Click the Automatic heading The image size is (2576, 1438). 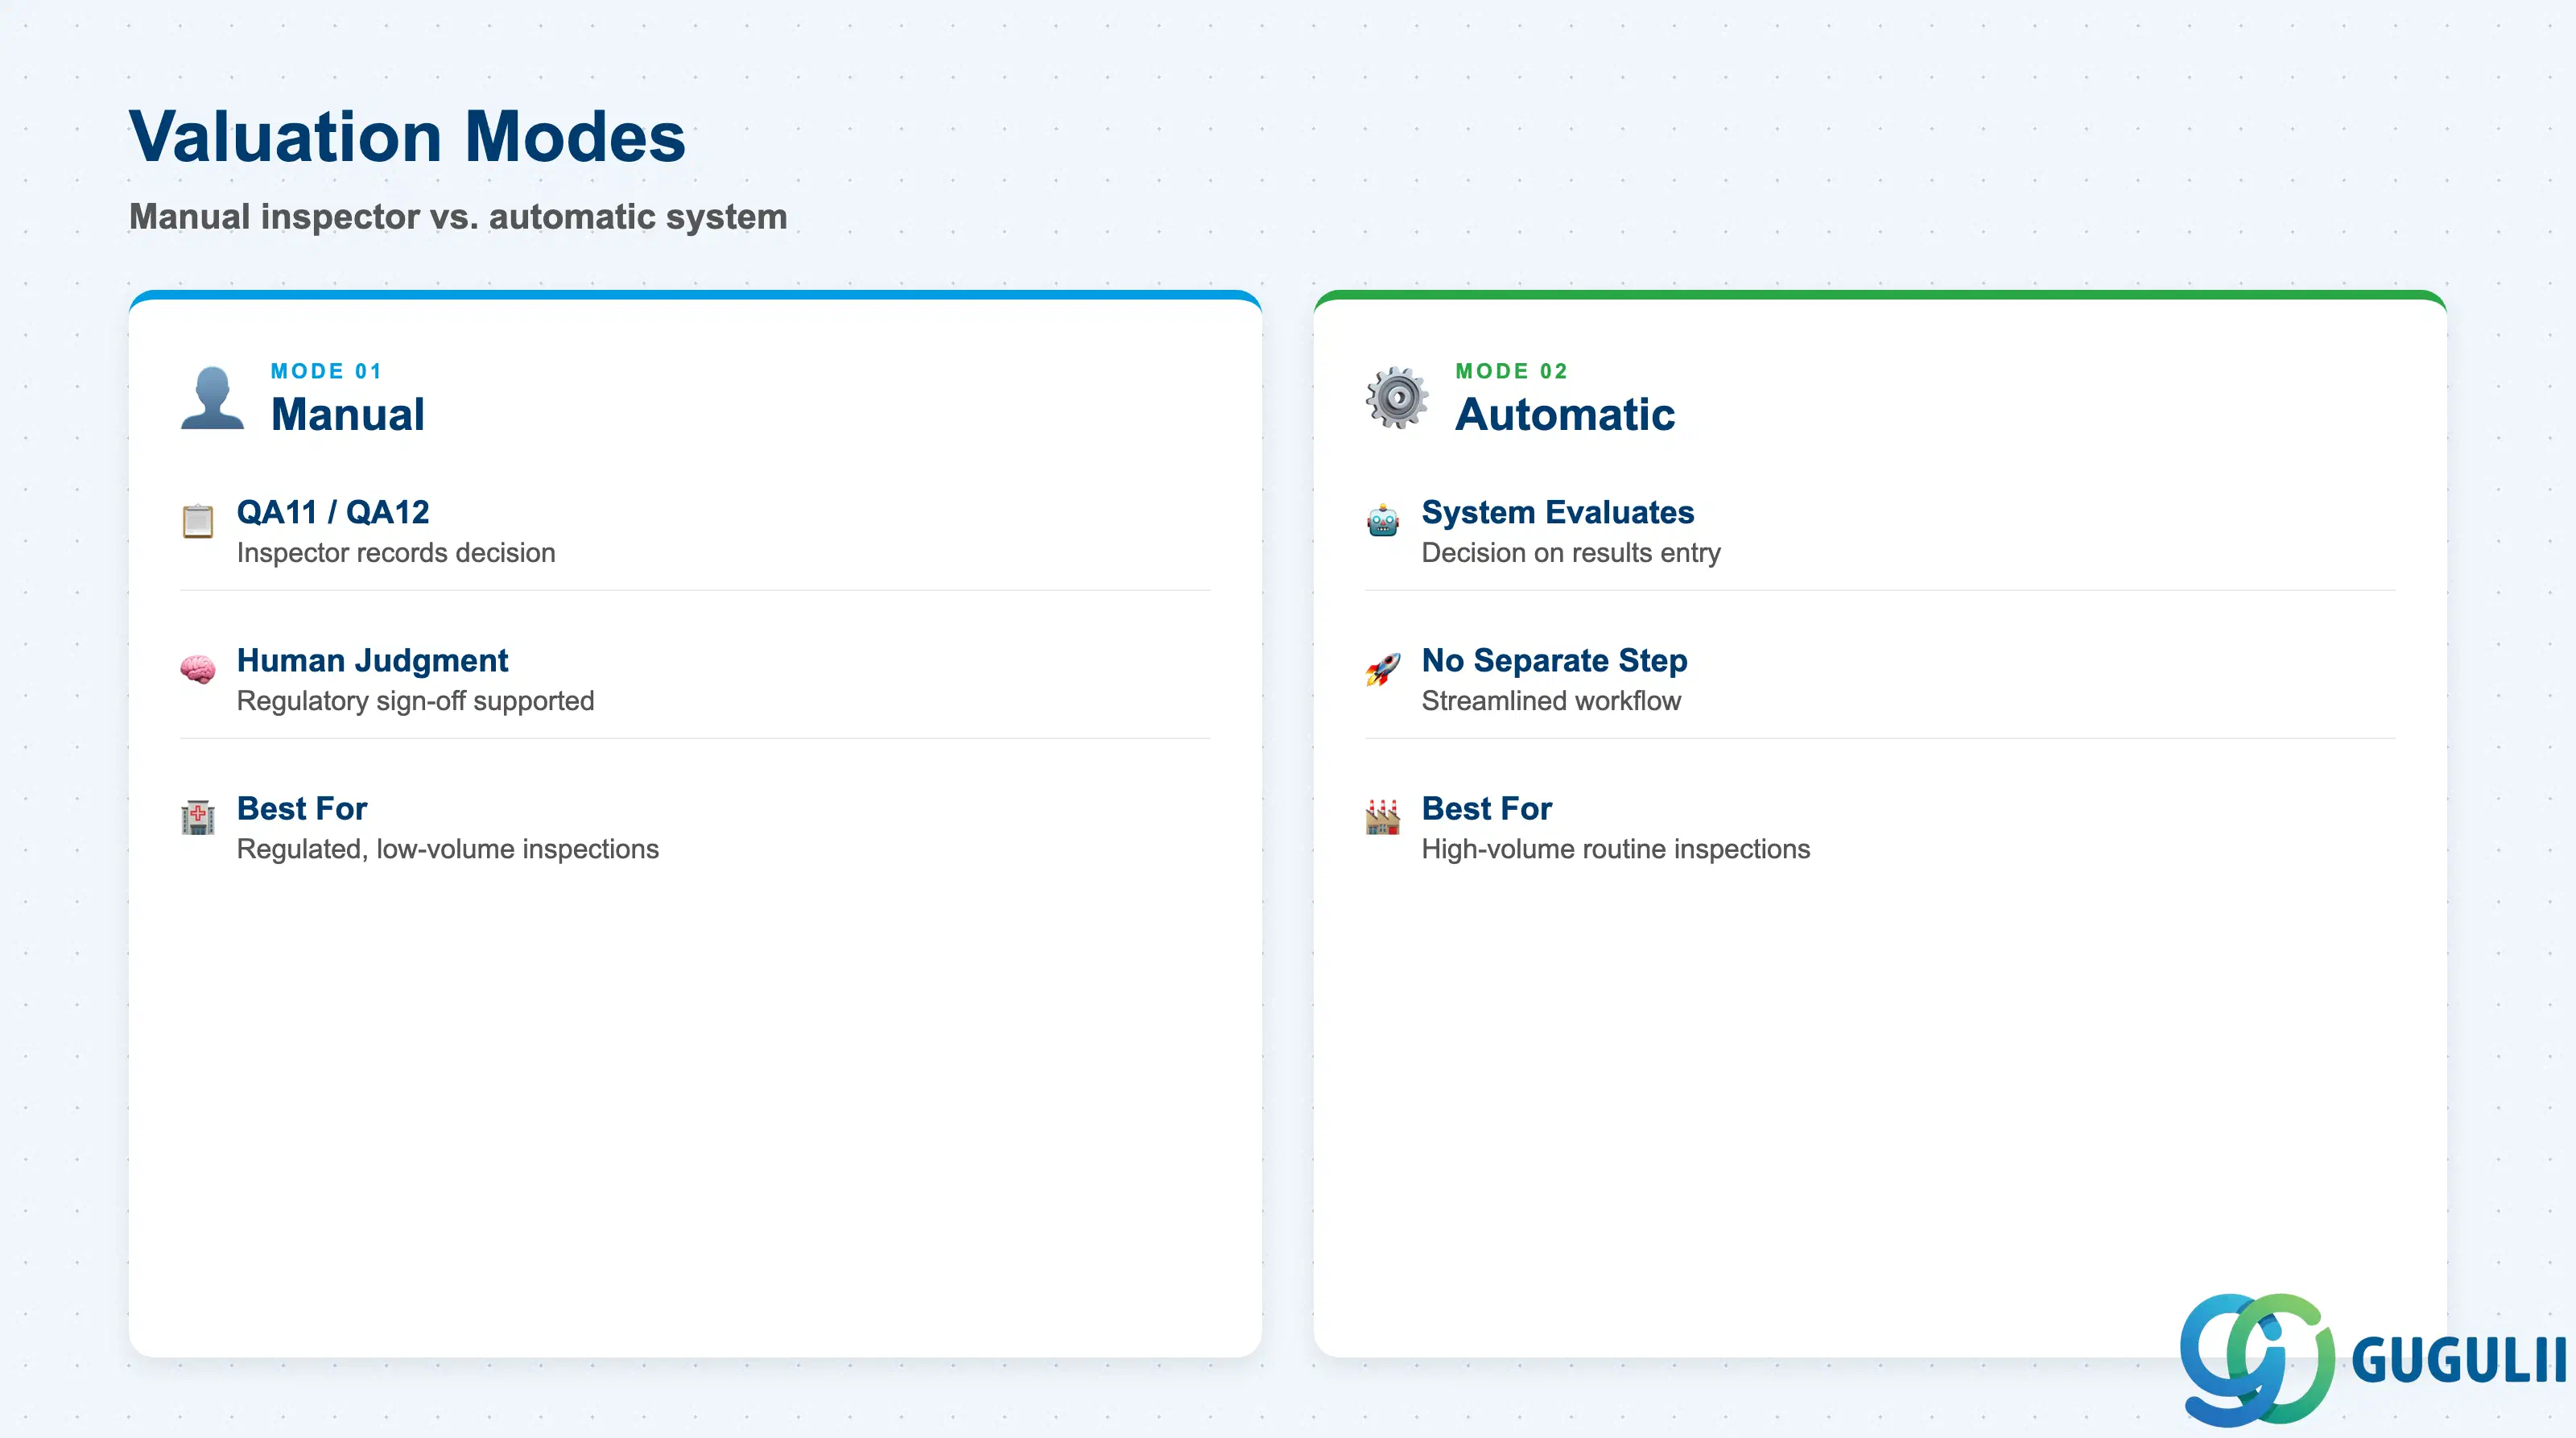click(x=1565, y=414)
